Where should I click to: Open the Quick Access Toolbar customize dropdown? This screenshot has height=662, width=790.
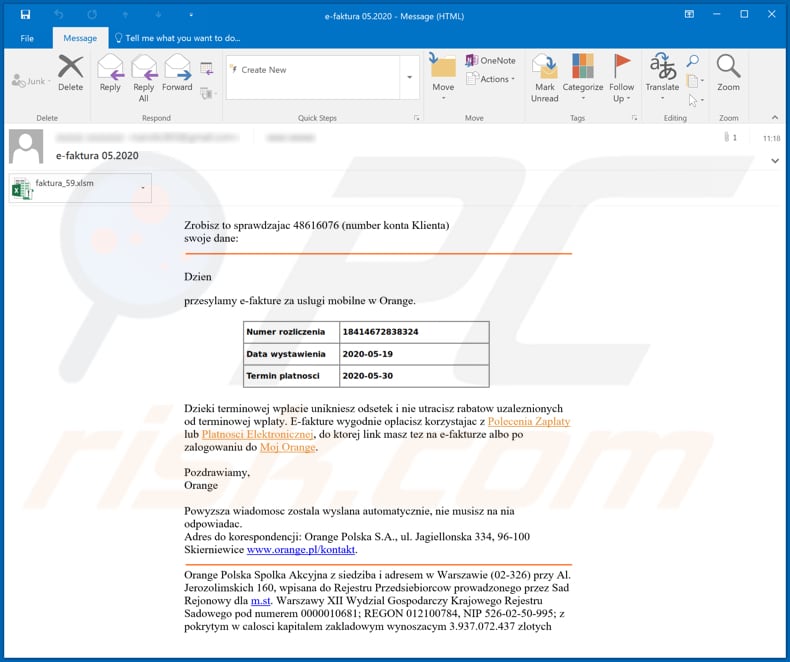(x=191, y=15)
